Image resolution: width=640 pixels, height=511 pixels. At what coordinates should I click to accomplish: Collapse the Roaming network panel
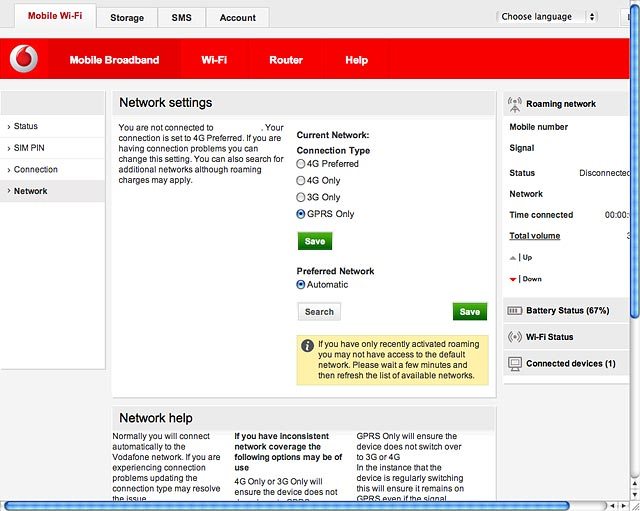click(x=566, y=104)
